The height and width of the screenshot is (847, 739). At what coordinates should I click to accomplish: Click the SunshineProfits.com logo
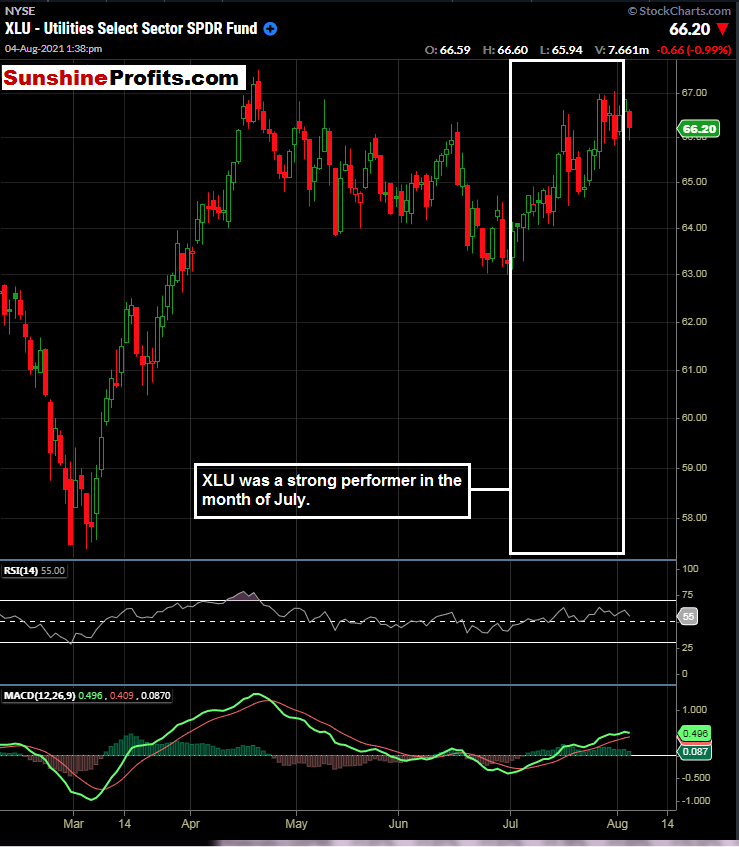point(123,78)
